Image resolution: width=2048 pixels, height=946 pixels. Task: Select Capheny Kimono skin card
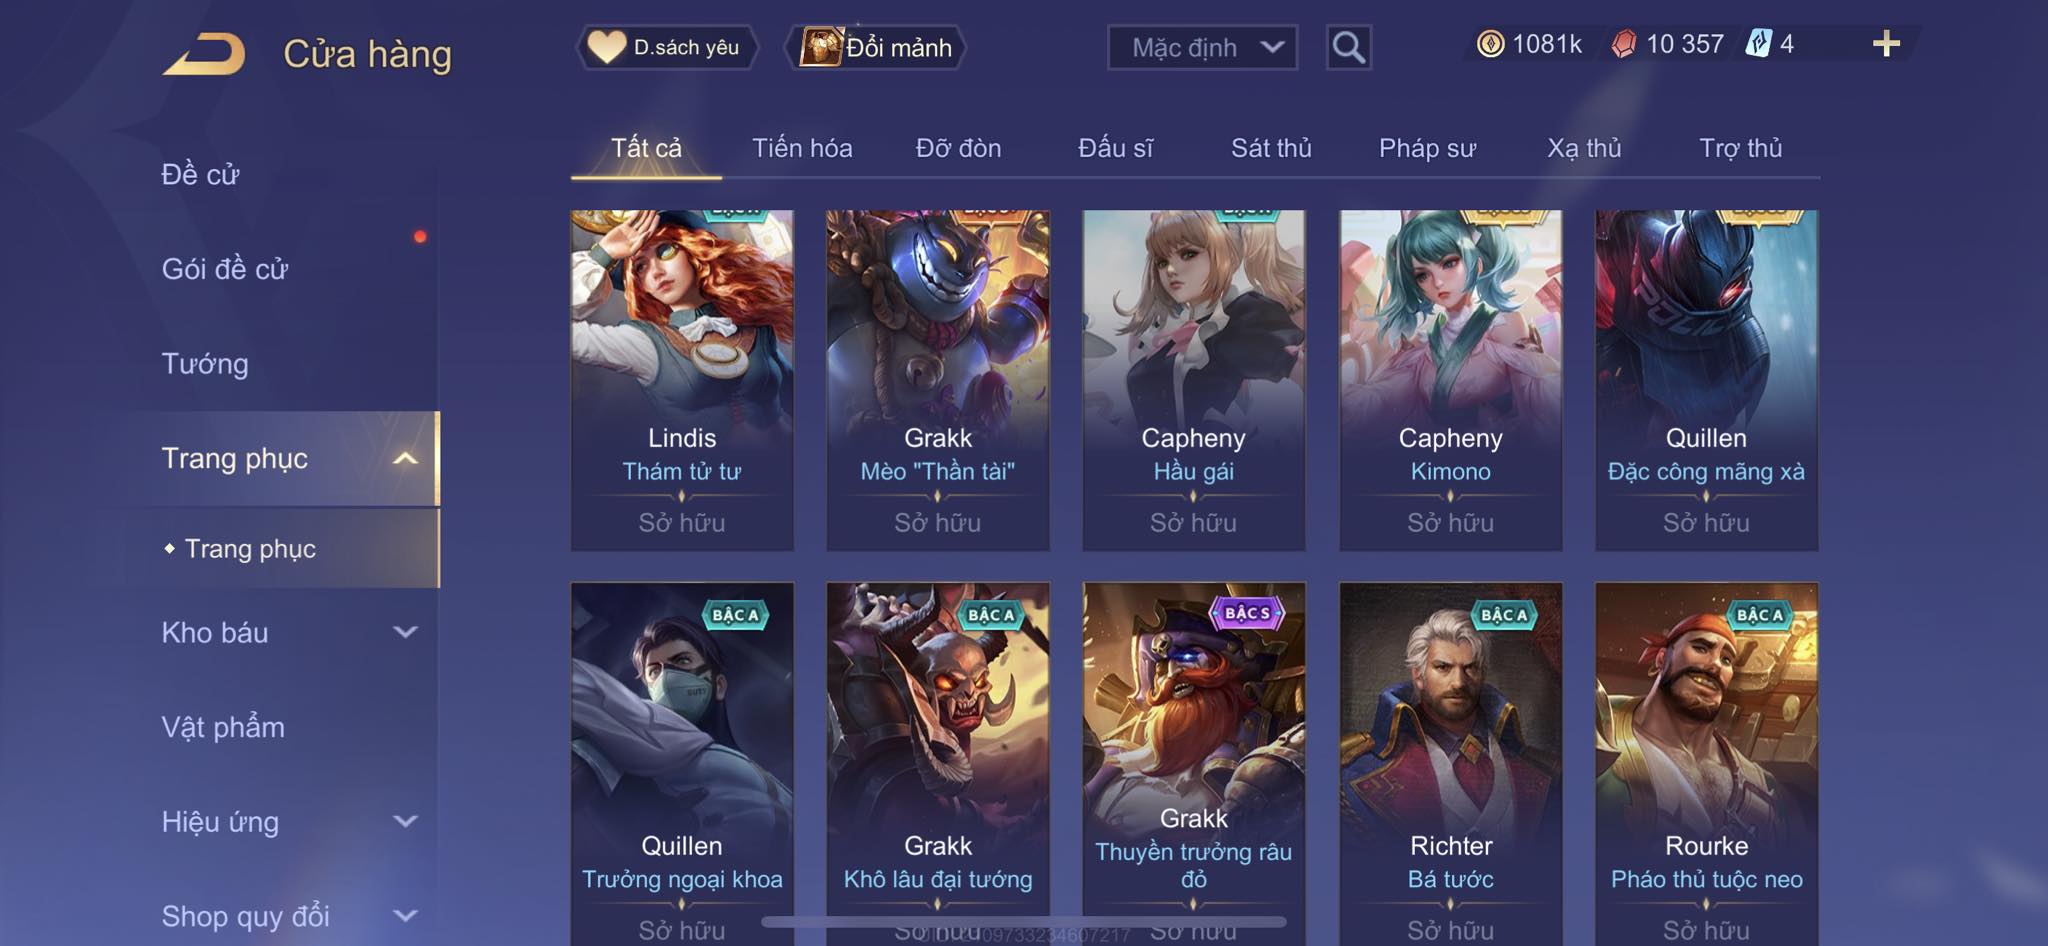point(1450,380)
